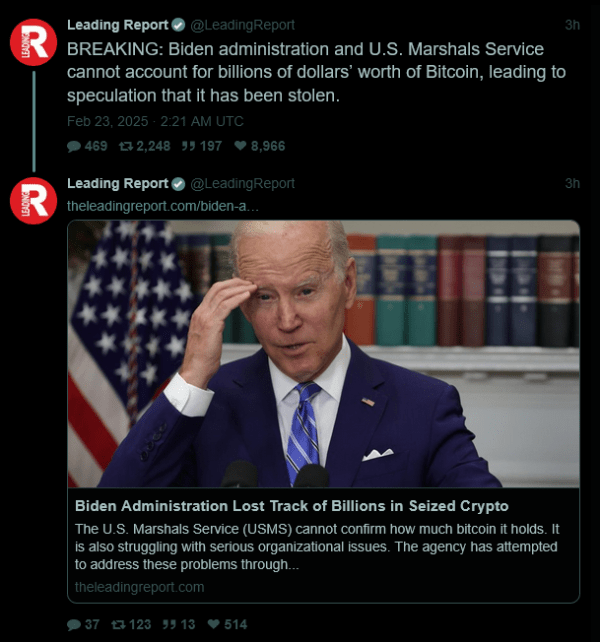Click the Feb 23, 2025 timestamp

click(155, 122)
